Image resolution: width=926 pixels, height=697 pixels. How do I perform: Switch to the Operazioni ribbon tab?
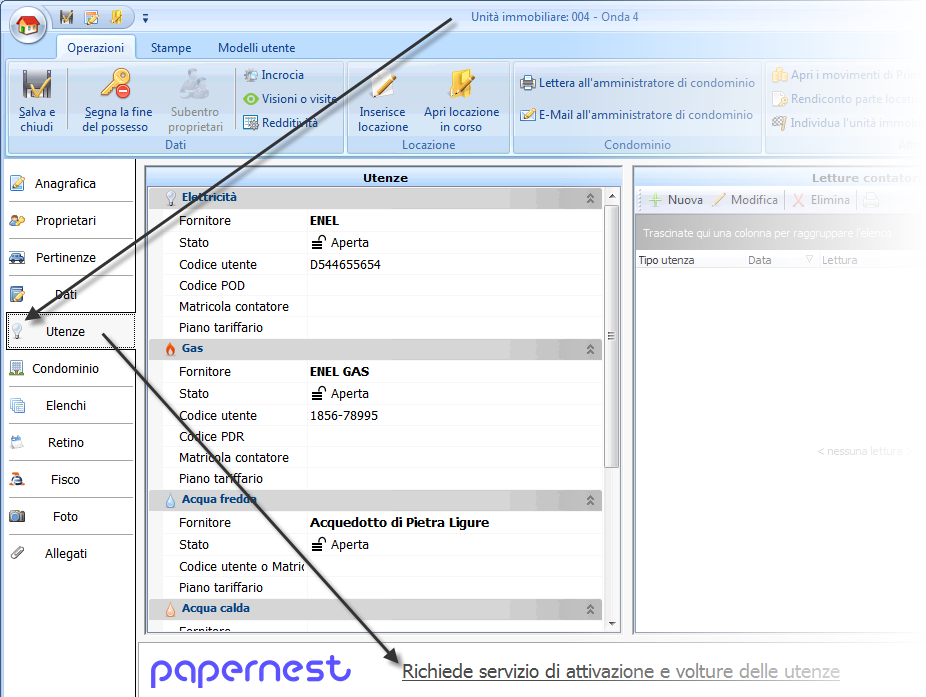point(96,48)
